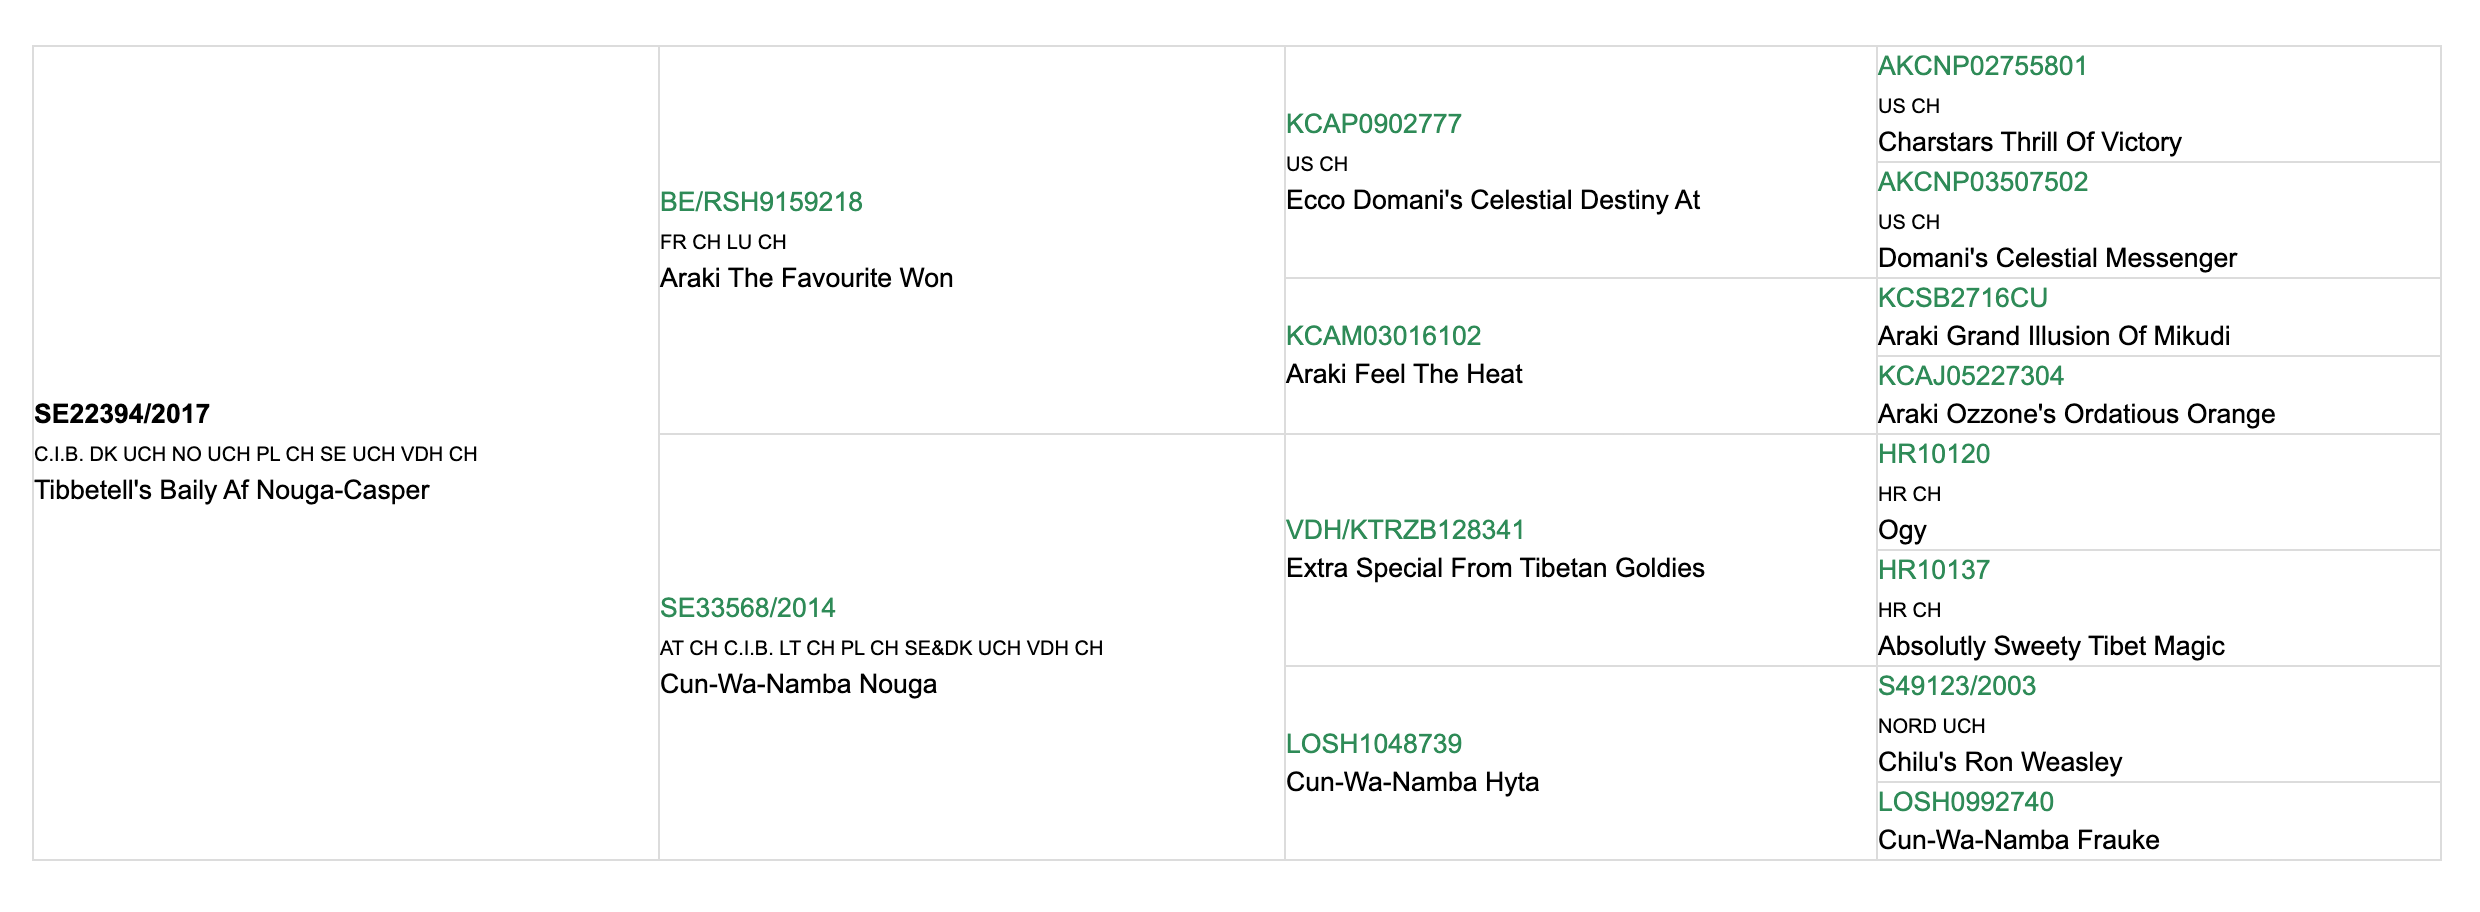This screenshot has width=2480, height=912.
Task: Open KCAP0902777 pedigree link
Action: pyautogui.click(x=1373, y=124)
